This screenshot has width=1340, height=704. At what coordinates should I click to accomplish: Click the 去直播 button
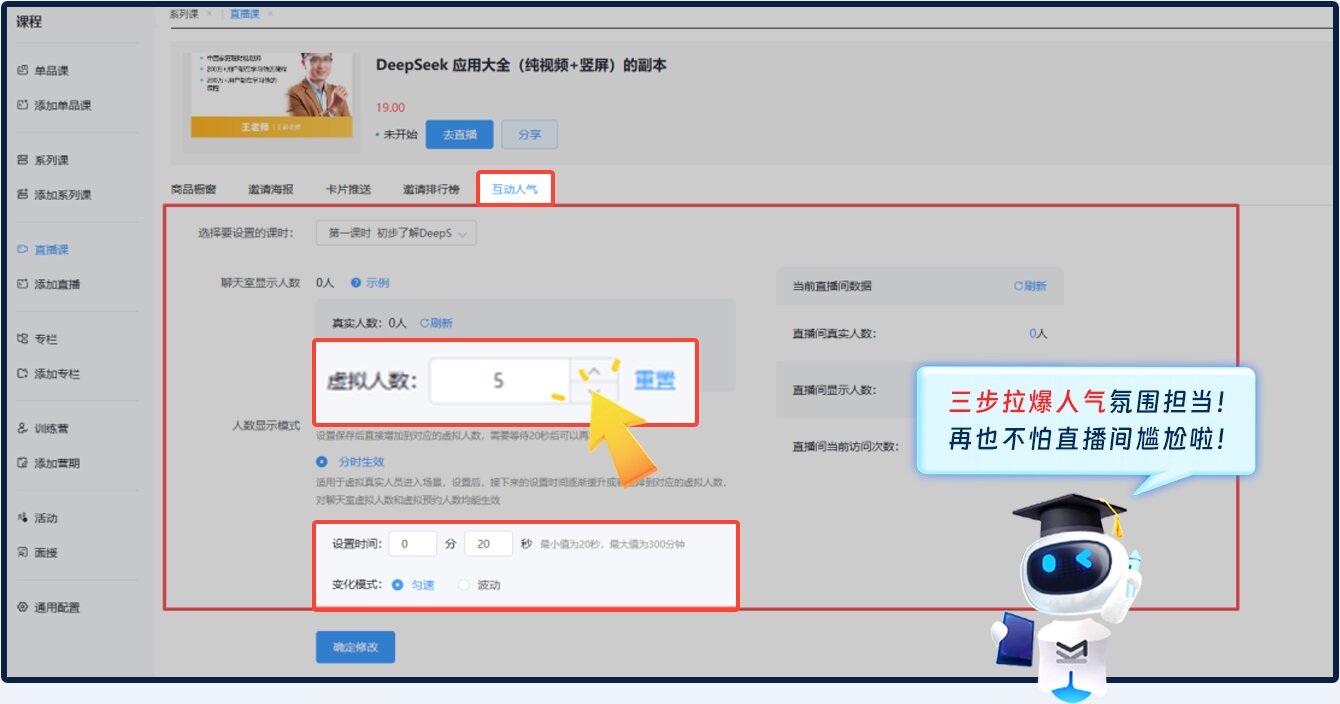pos(459,134)
